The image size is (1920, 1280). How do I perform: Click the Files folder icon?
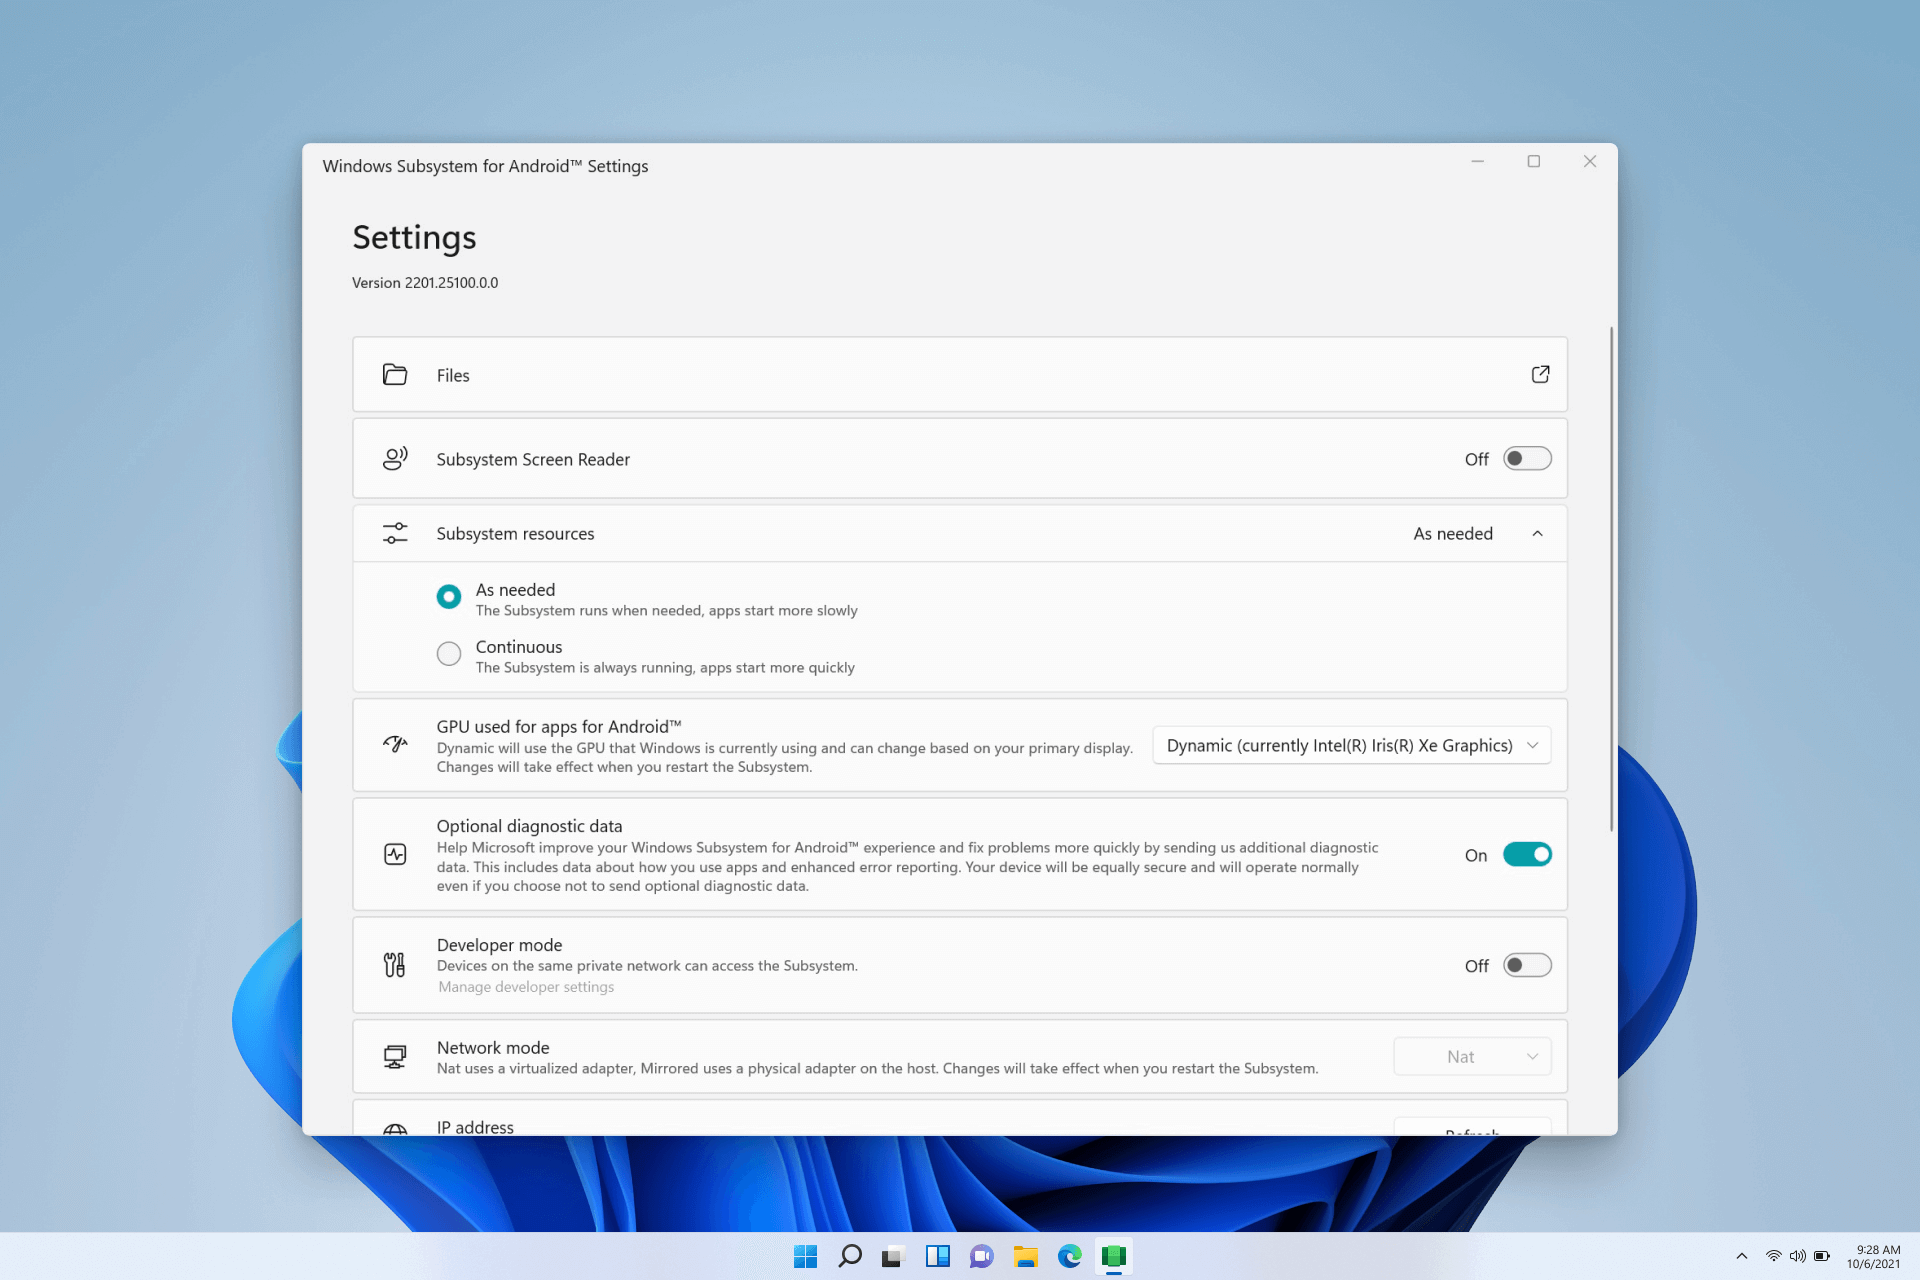[395, 374]
